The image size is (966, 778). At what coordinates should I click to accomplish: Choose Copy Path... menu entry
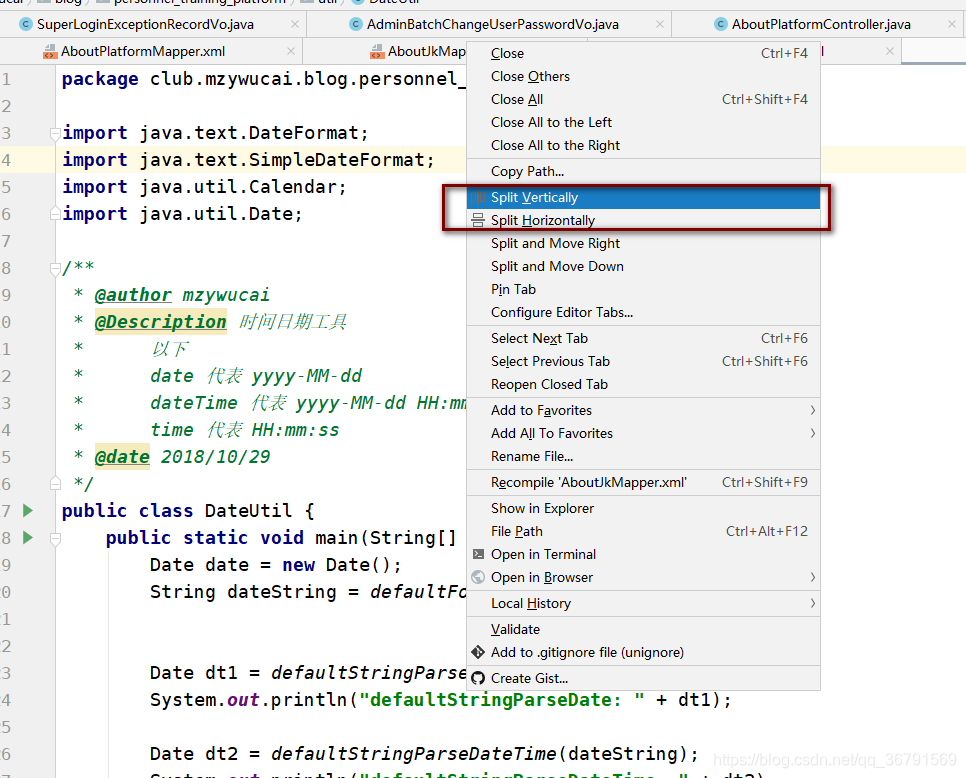click(643, 171)
